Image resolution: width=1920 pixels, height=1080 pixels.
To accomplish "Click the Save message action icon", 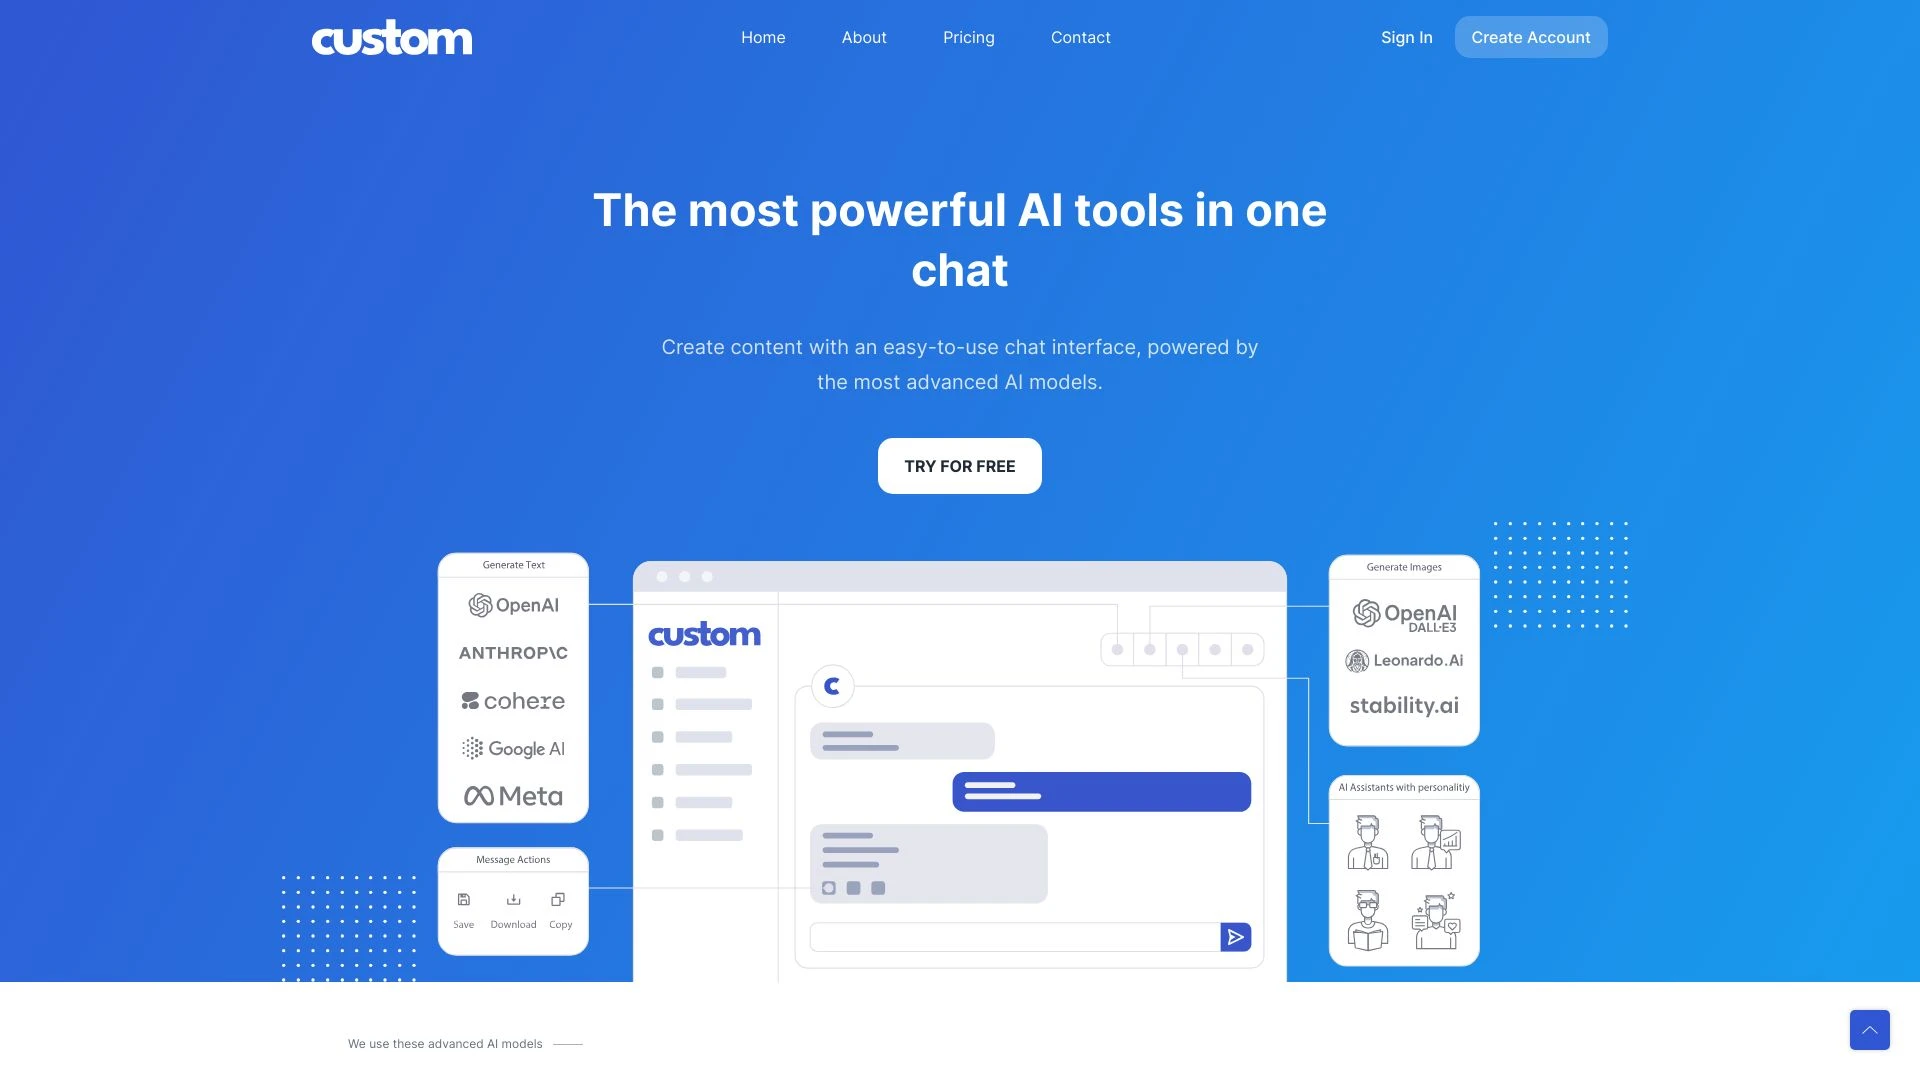I will coord(463,899).
